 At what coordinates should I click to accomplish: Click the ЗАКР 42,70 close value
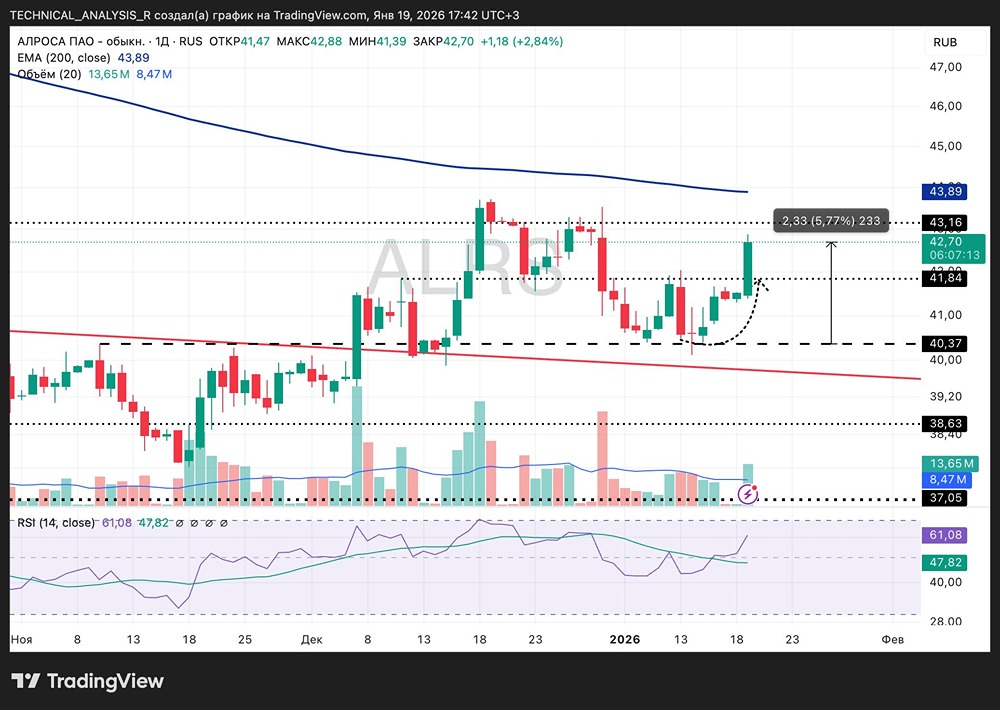(x=443, y=41)
